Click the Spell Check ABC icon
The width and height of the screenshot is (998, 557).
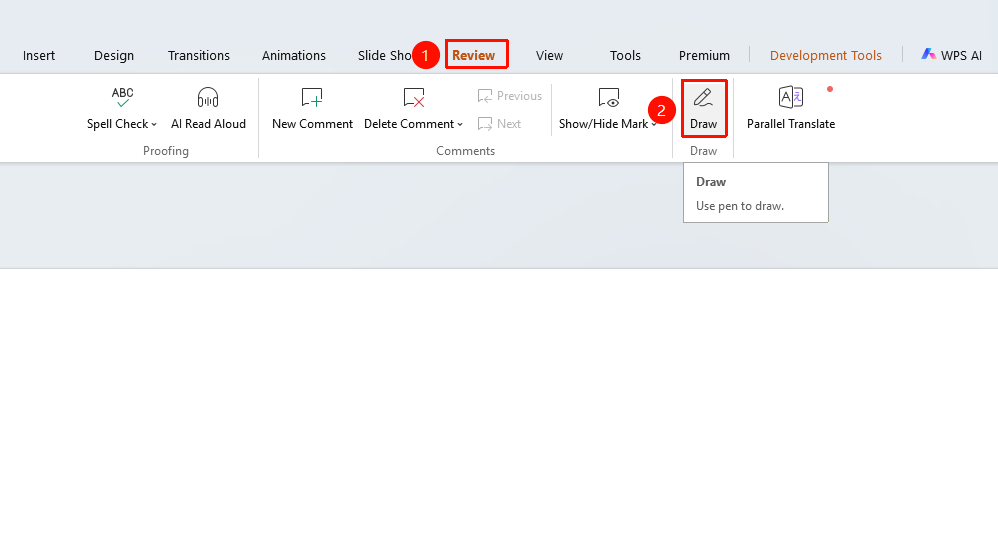tap(122, 97)
